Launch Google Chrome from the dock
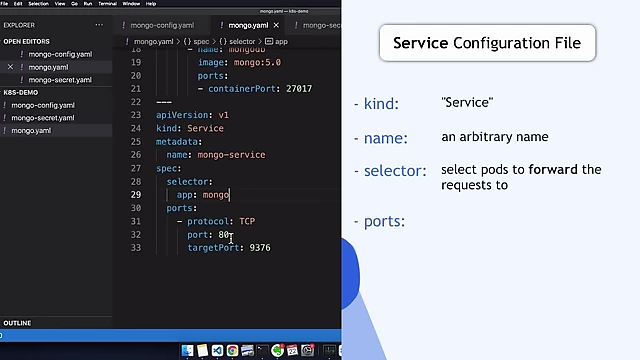 pos(232,350)
